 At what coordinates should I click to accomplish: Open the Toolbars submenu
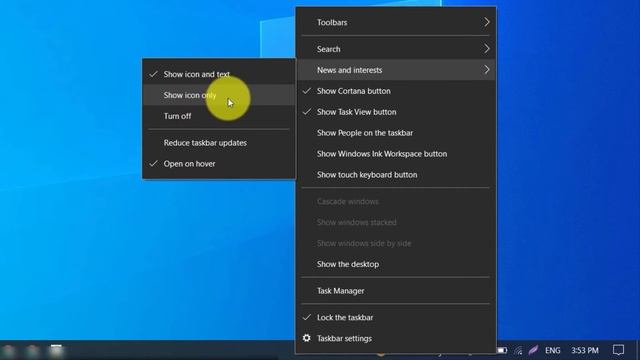pos(395,22)
